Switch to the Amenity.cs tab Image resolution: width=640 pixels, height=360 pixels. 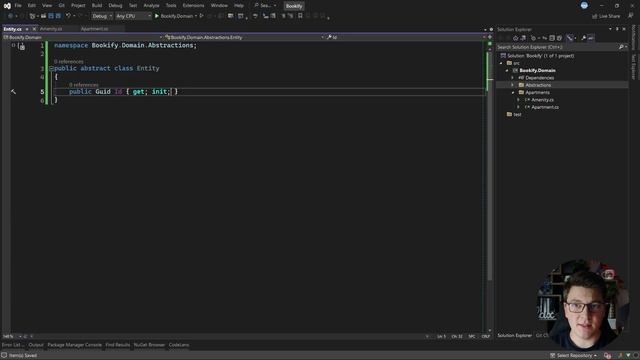pos(51,29)
